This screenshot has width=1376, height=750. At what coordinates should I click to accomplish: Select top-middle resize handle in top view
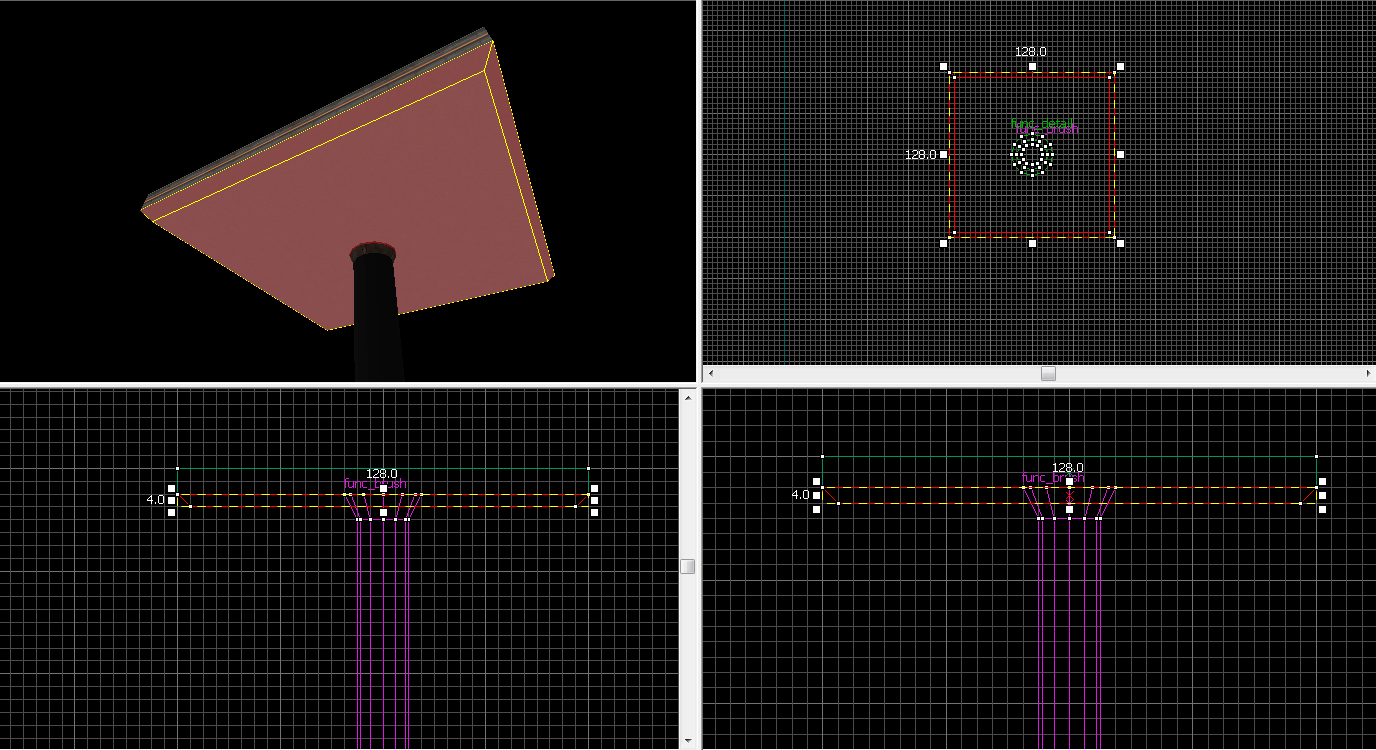coord(1032,66)
